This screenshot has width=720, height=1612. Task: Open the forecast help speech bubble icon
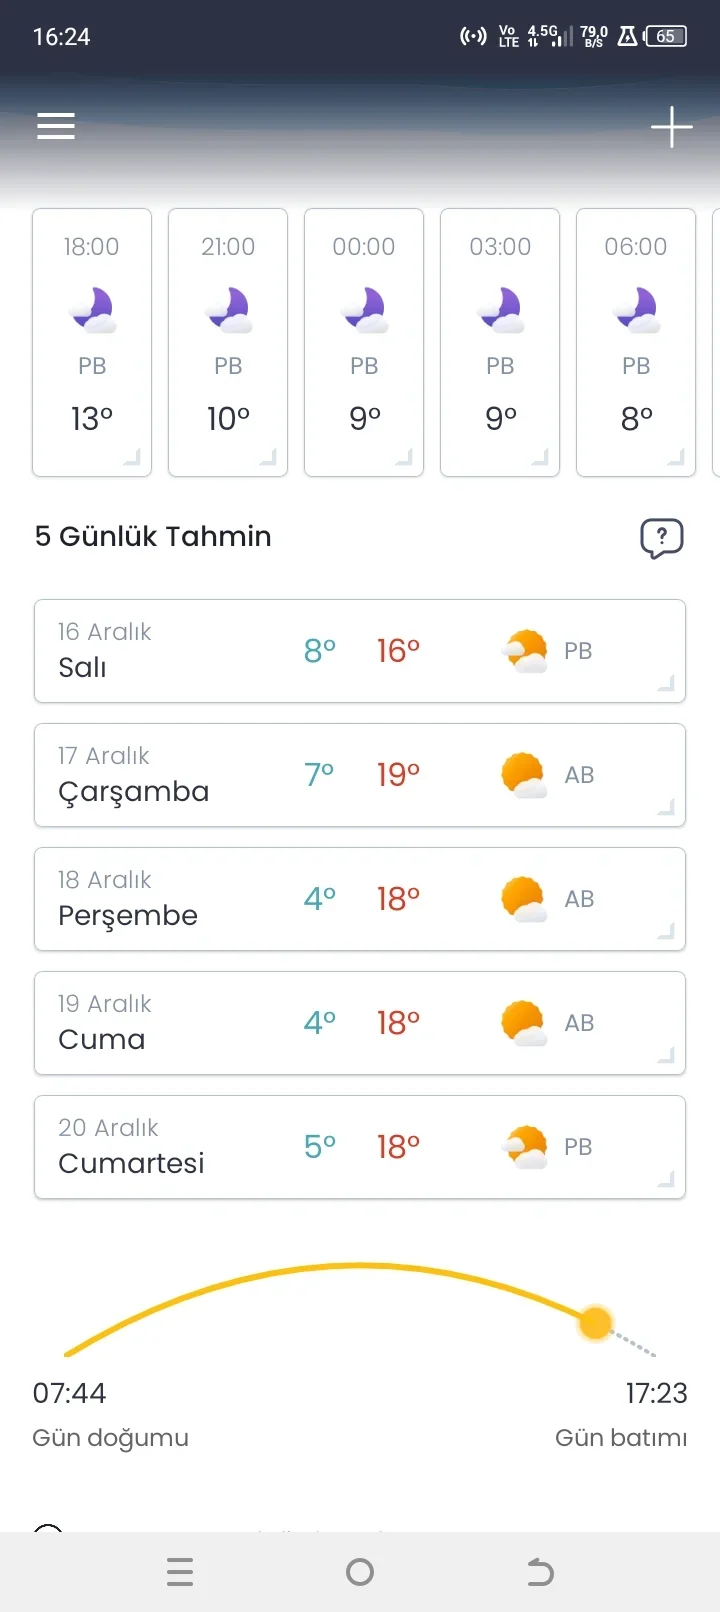click(x=661, y=538)
